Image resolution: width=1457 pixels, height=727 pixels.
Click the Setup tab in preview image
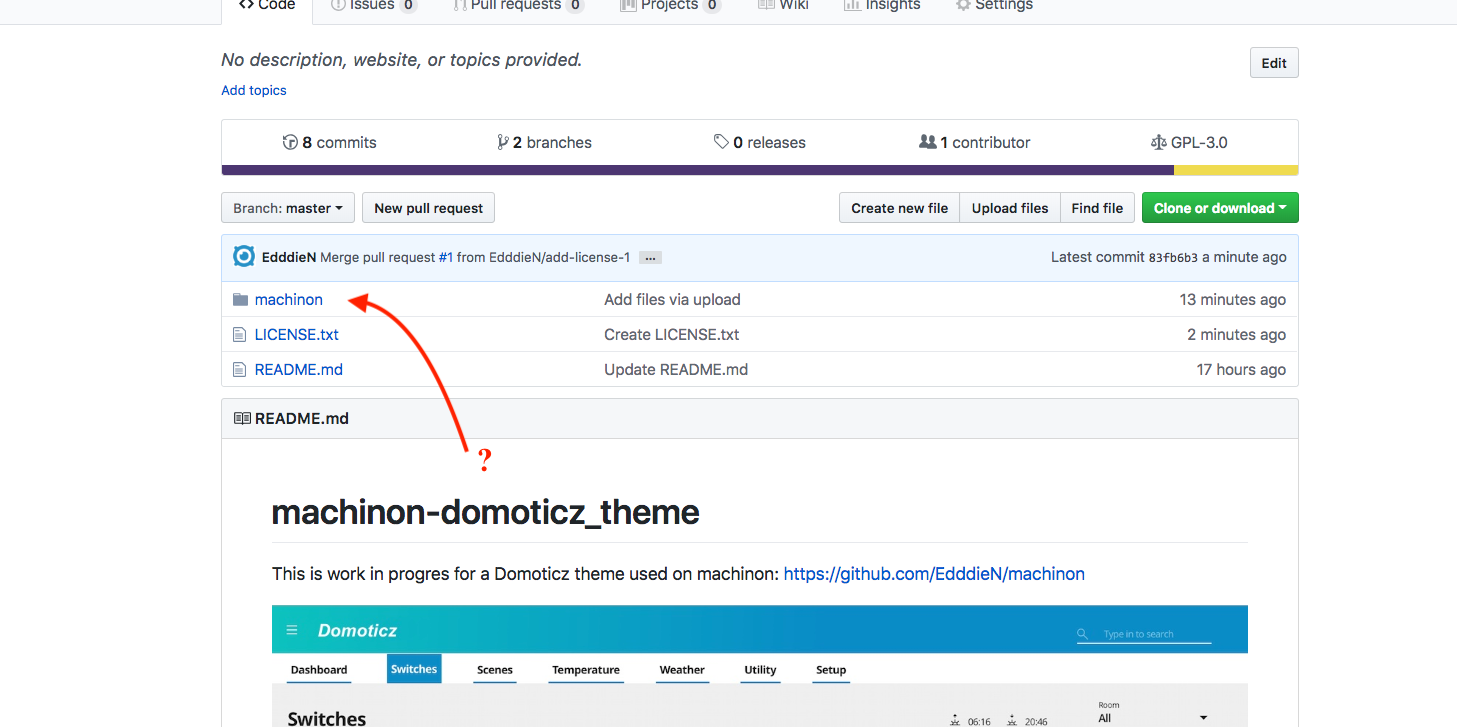tap(831, 670)
